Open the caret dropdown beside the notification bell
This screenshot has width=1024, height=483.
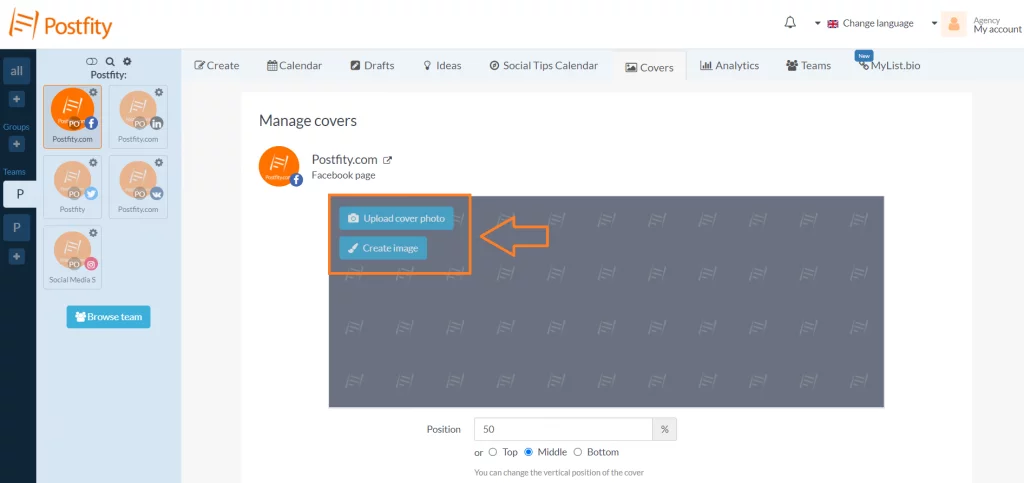coord(817,23)
